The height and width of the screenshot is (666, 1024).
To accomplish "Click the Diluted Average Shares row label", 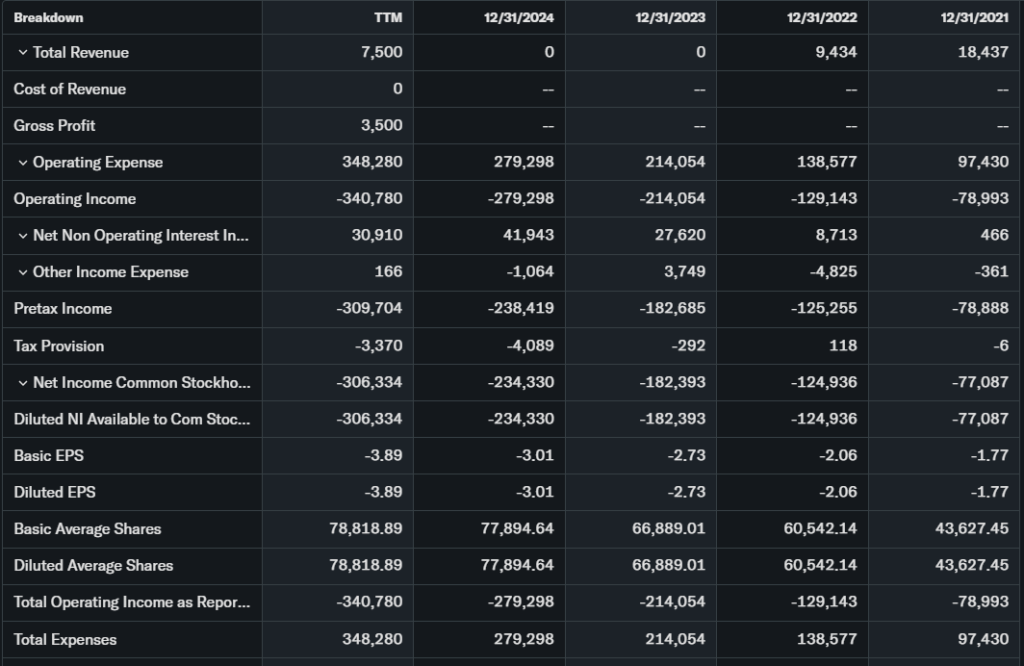I will (93, 566).
